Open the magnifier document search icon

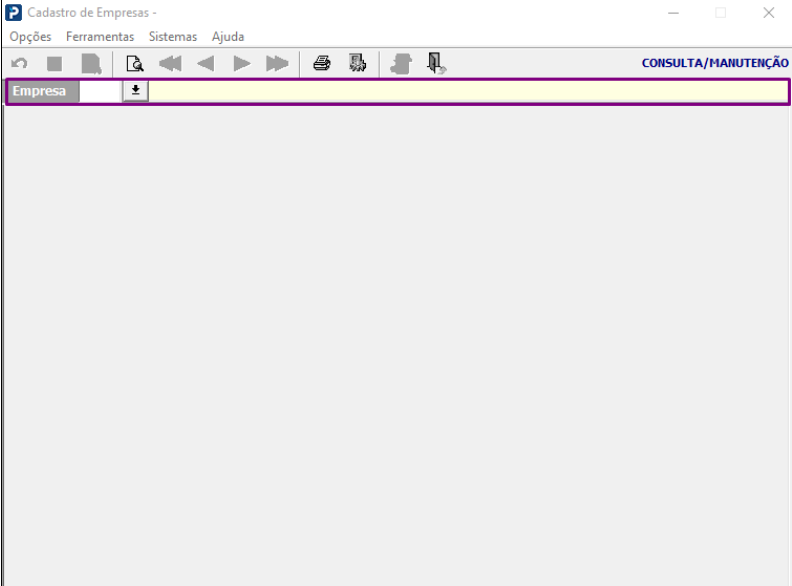pos(135,64)
